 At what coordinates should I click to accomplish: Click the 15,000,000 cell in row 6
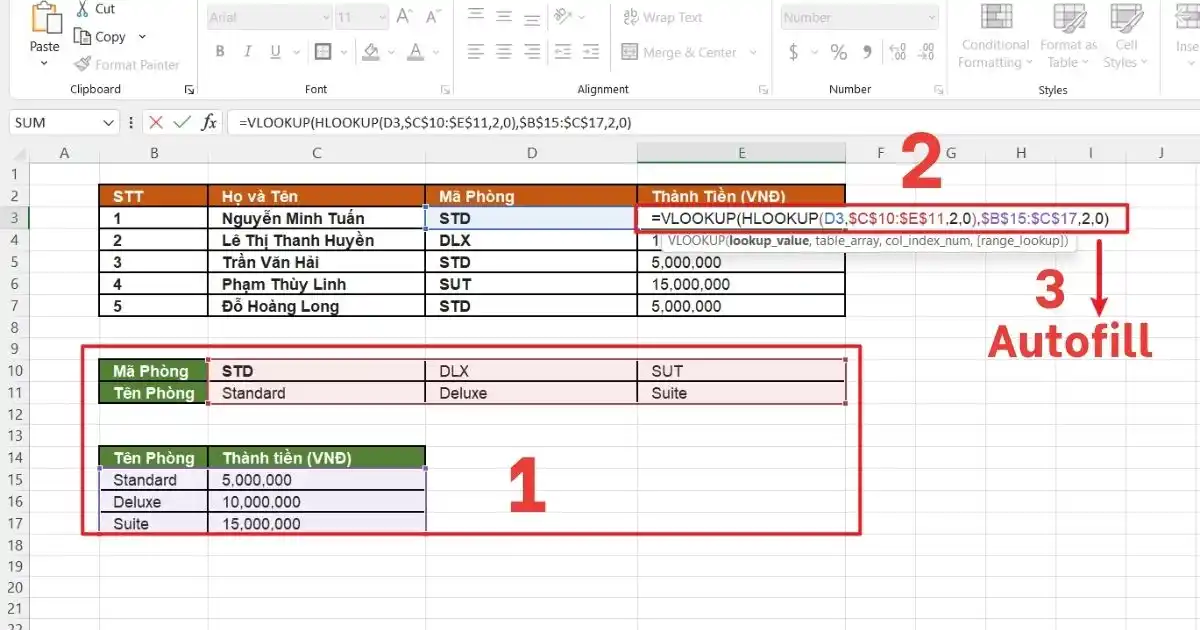[x=741, y=284]
